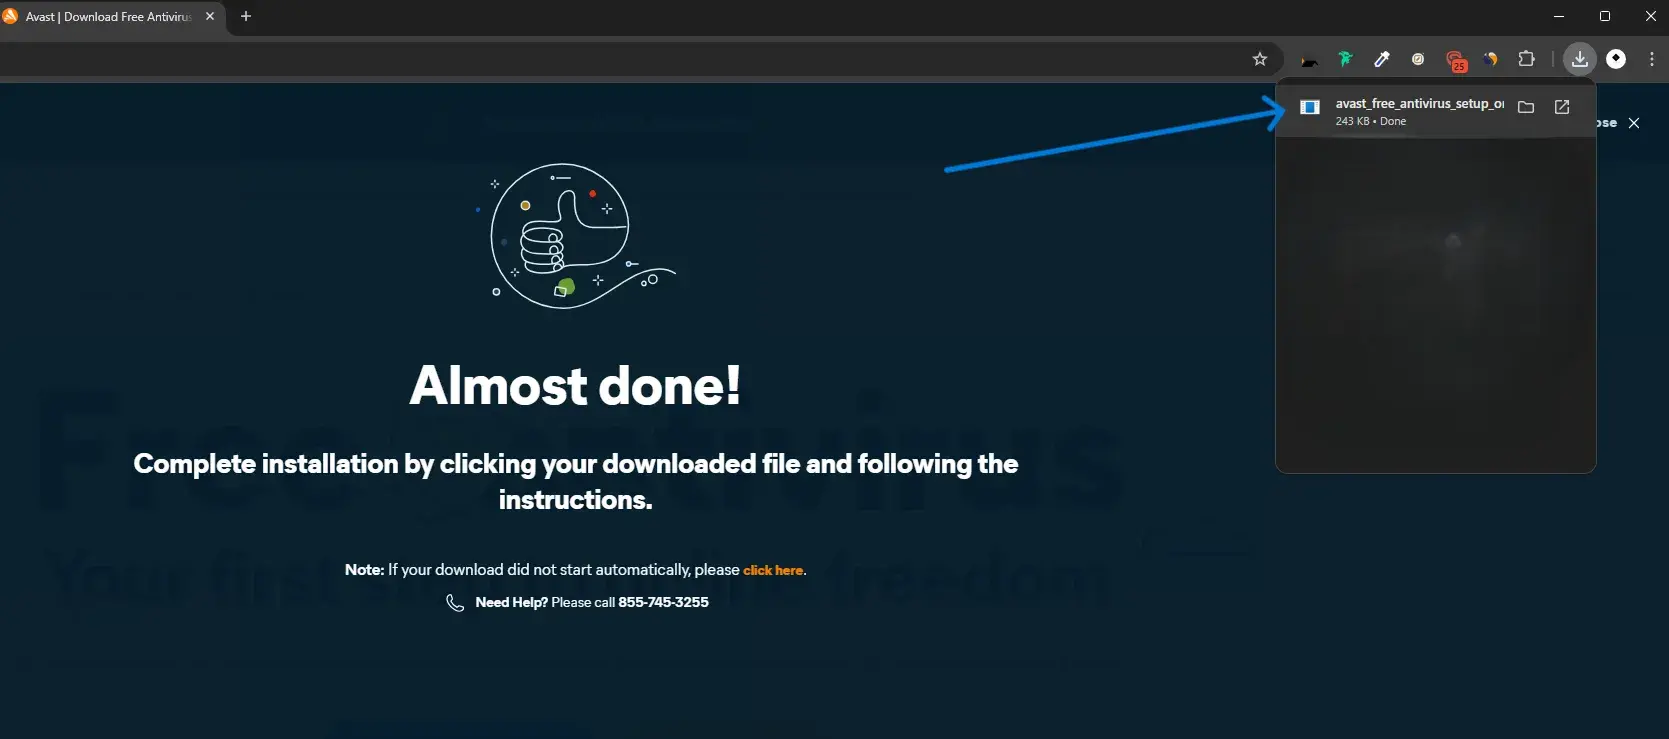Click the black hat extension icon
Screen dimensions: 1669x739
pyautogui.click(x=1309, y=60)
